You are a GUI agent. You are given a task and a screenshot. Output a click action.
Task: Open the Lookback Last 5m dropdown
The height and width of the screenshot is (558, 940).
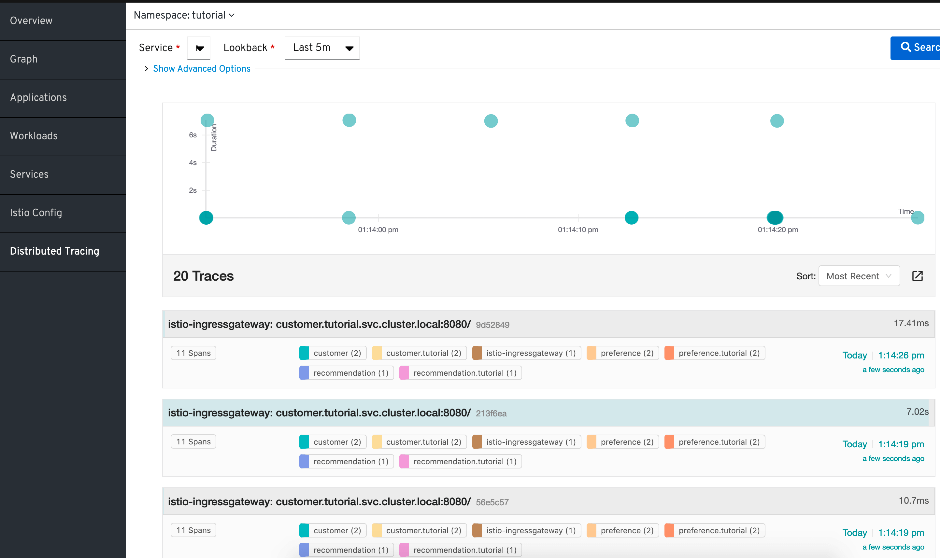[x=322, y=48]
